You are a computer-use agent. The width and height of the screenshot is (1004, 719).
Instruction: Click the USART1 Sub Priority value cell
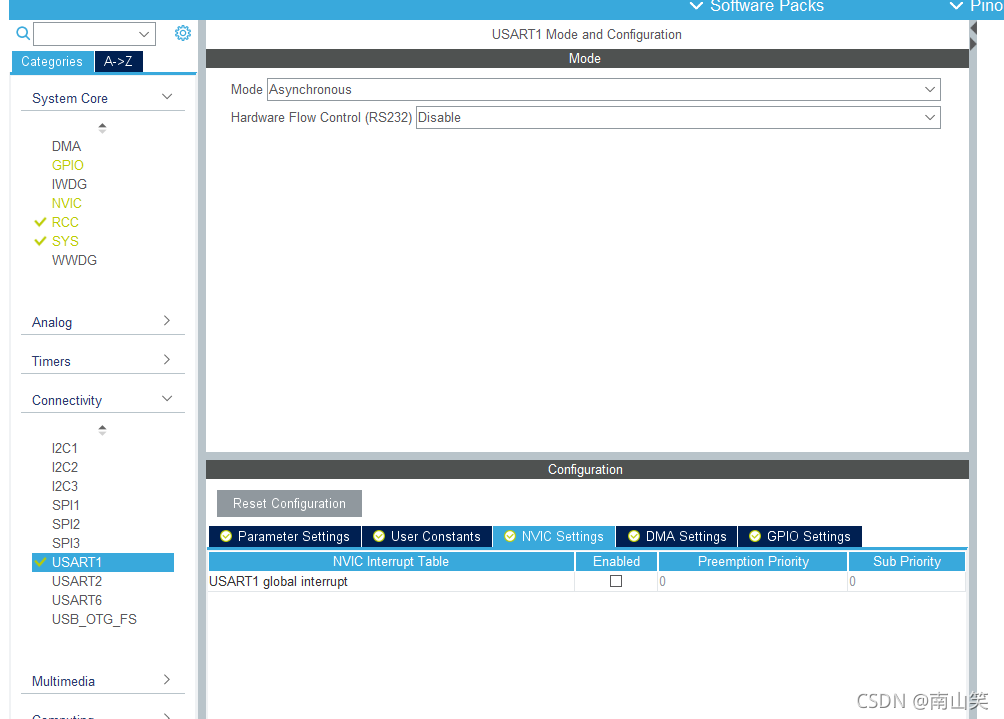coord(907,581)
